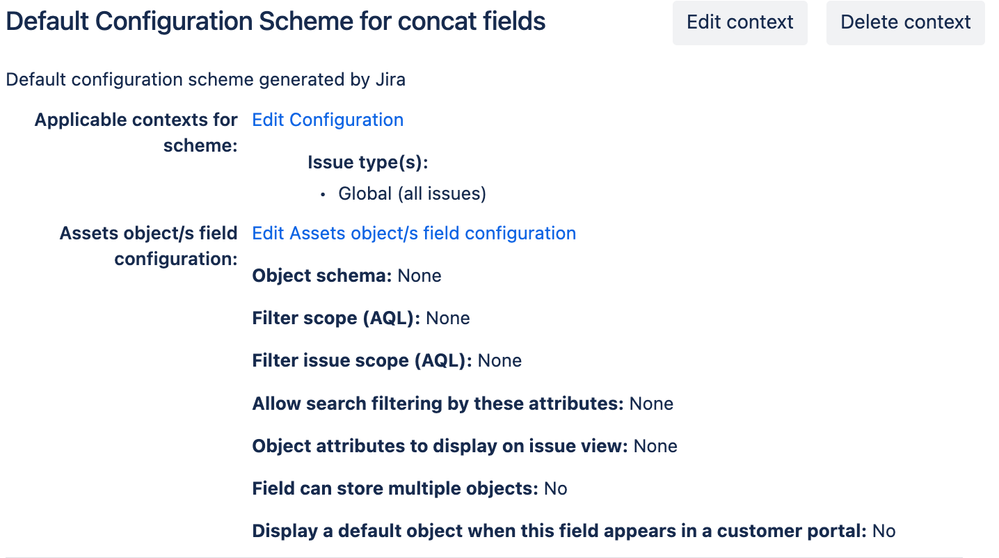Click the 'Assets object/s field configuration:' row label

coord(148,246)
